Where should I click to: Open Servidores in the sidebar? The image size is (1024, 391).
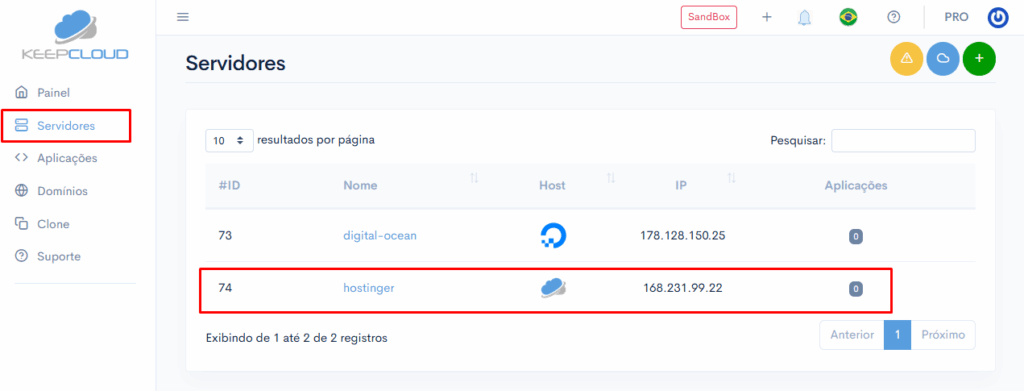click(66, 125)
